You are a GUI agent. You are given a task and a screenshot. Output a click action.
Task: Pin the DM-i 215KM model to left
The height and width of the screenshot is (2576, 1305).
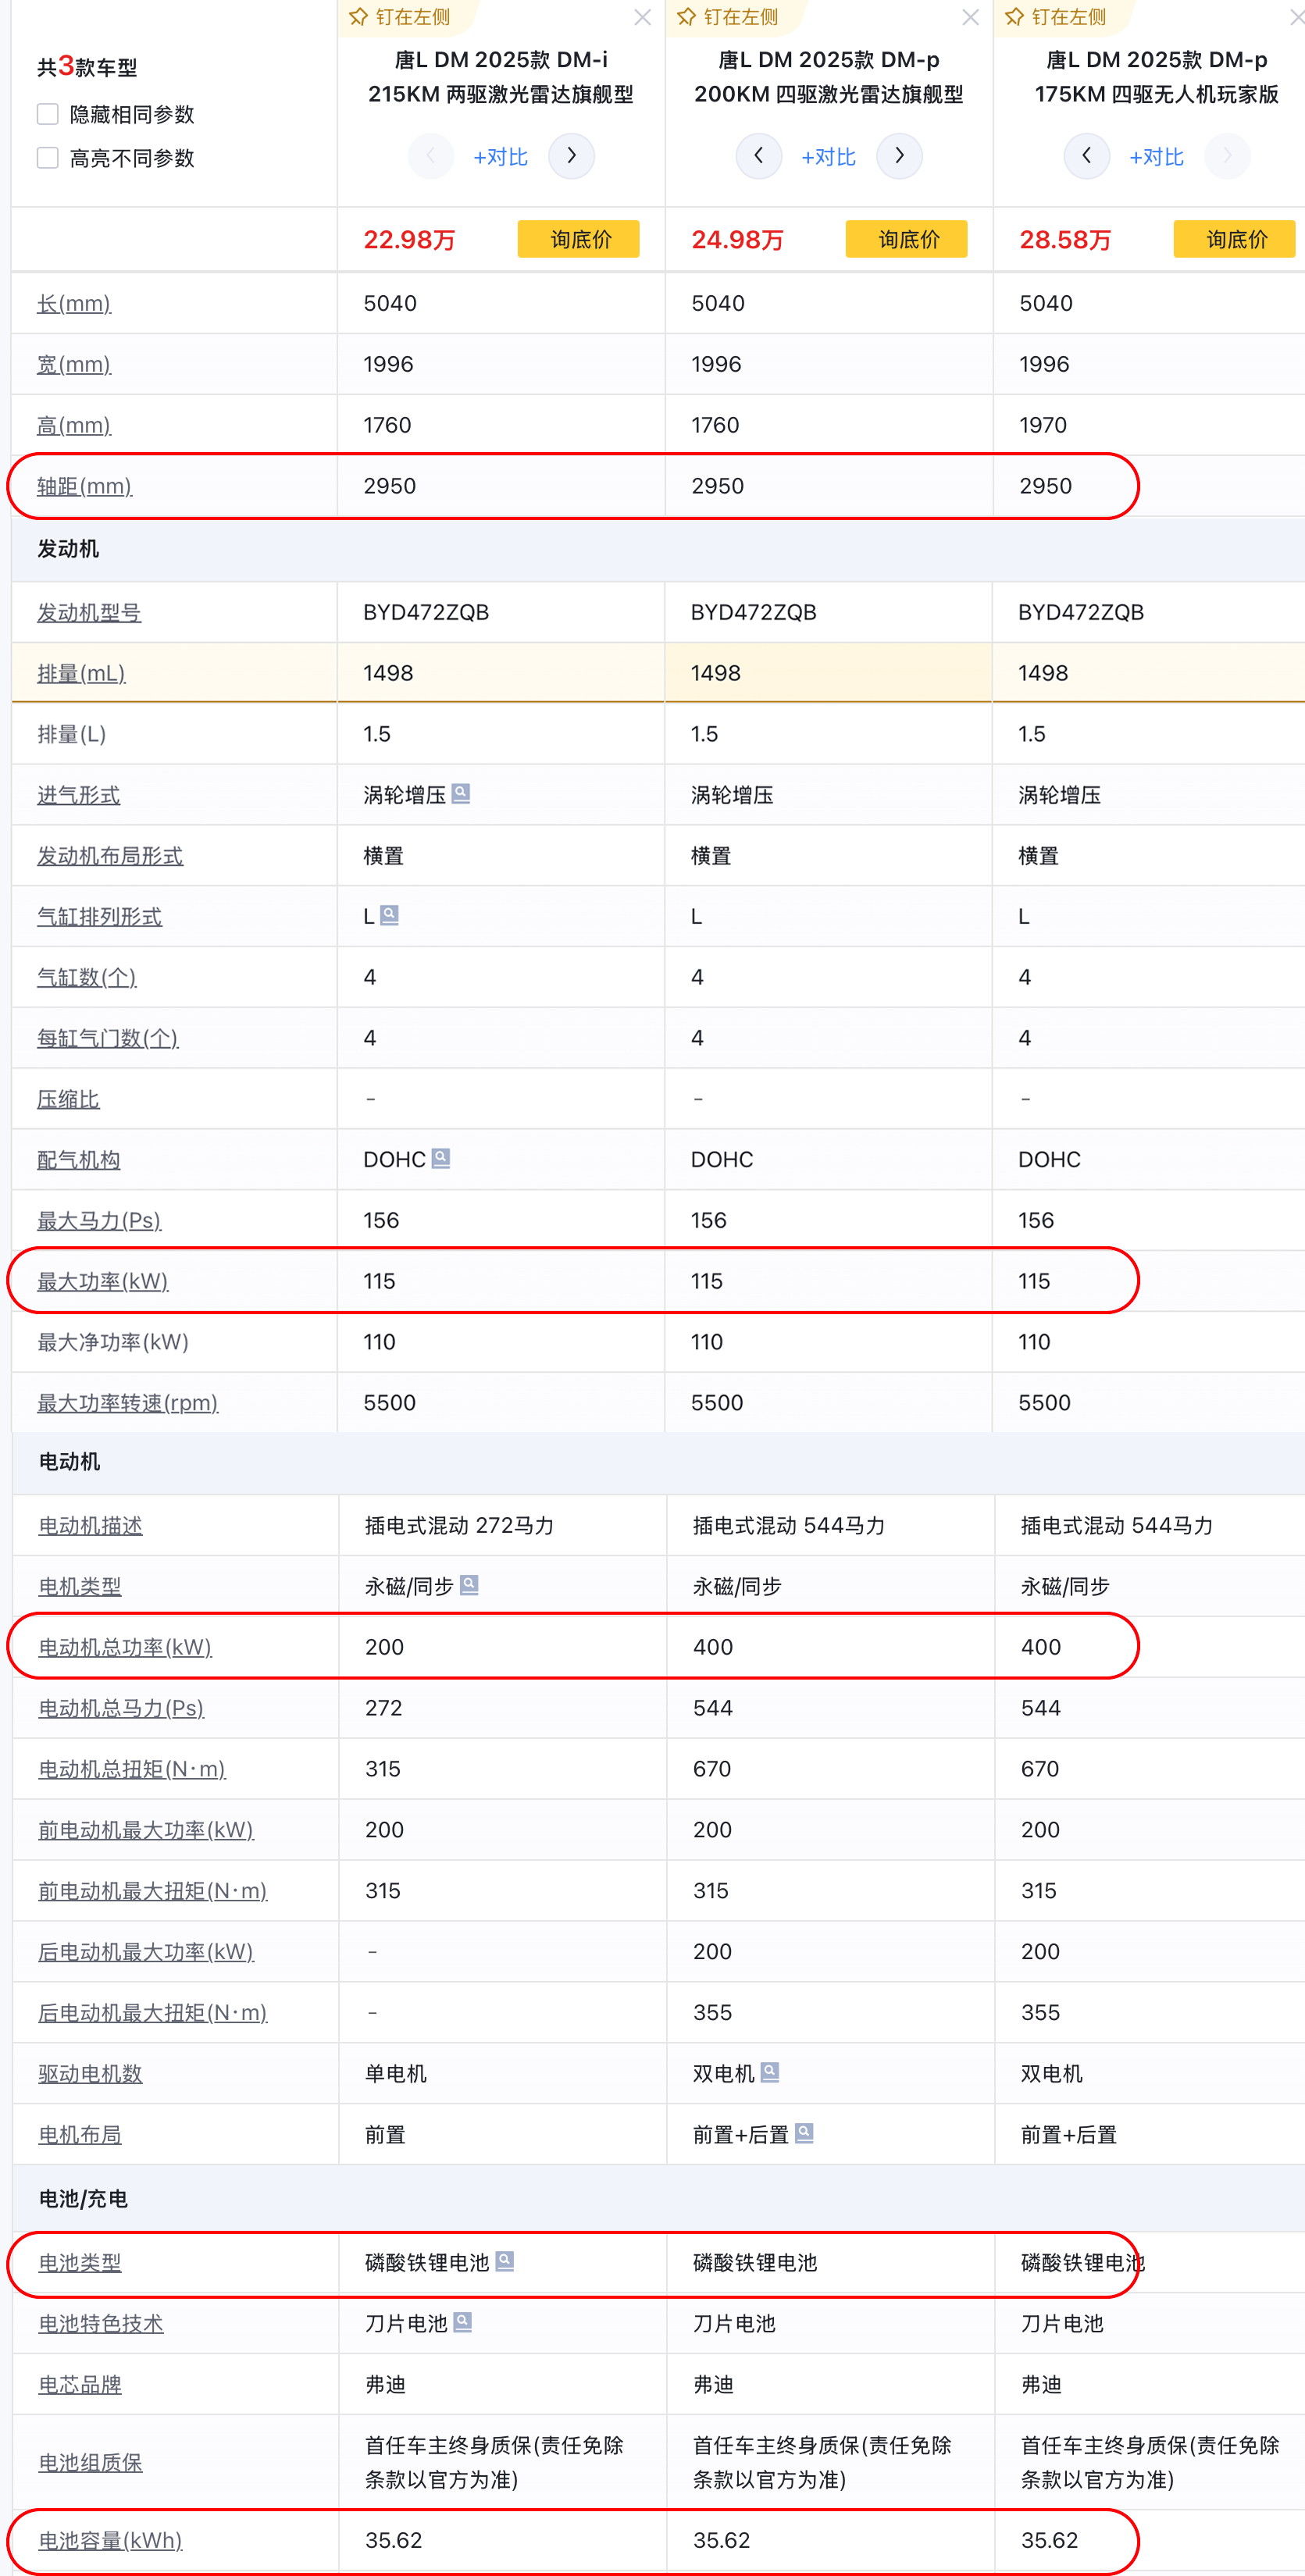pos(400,17)
